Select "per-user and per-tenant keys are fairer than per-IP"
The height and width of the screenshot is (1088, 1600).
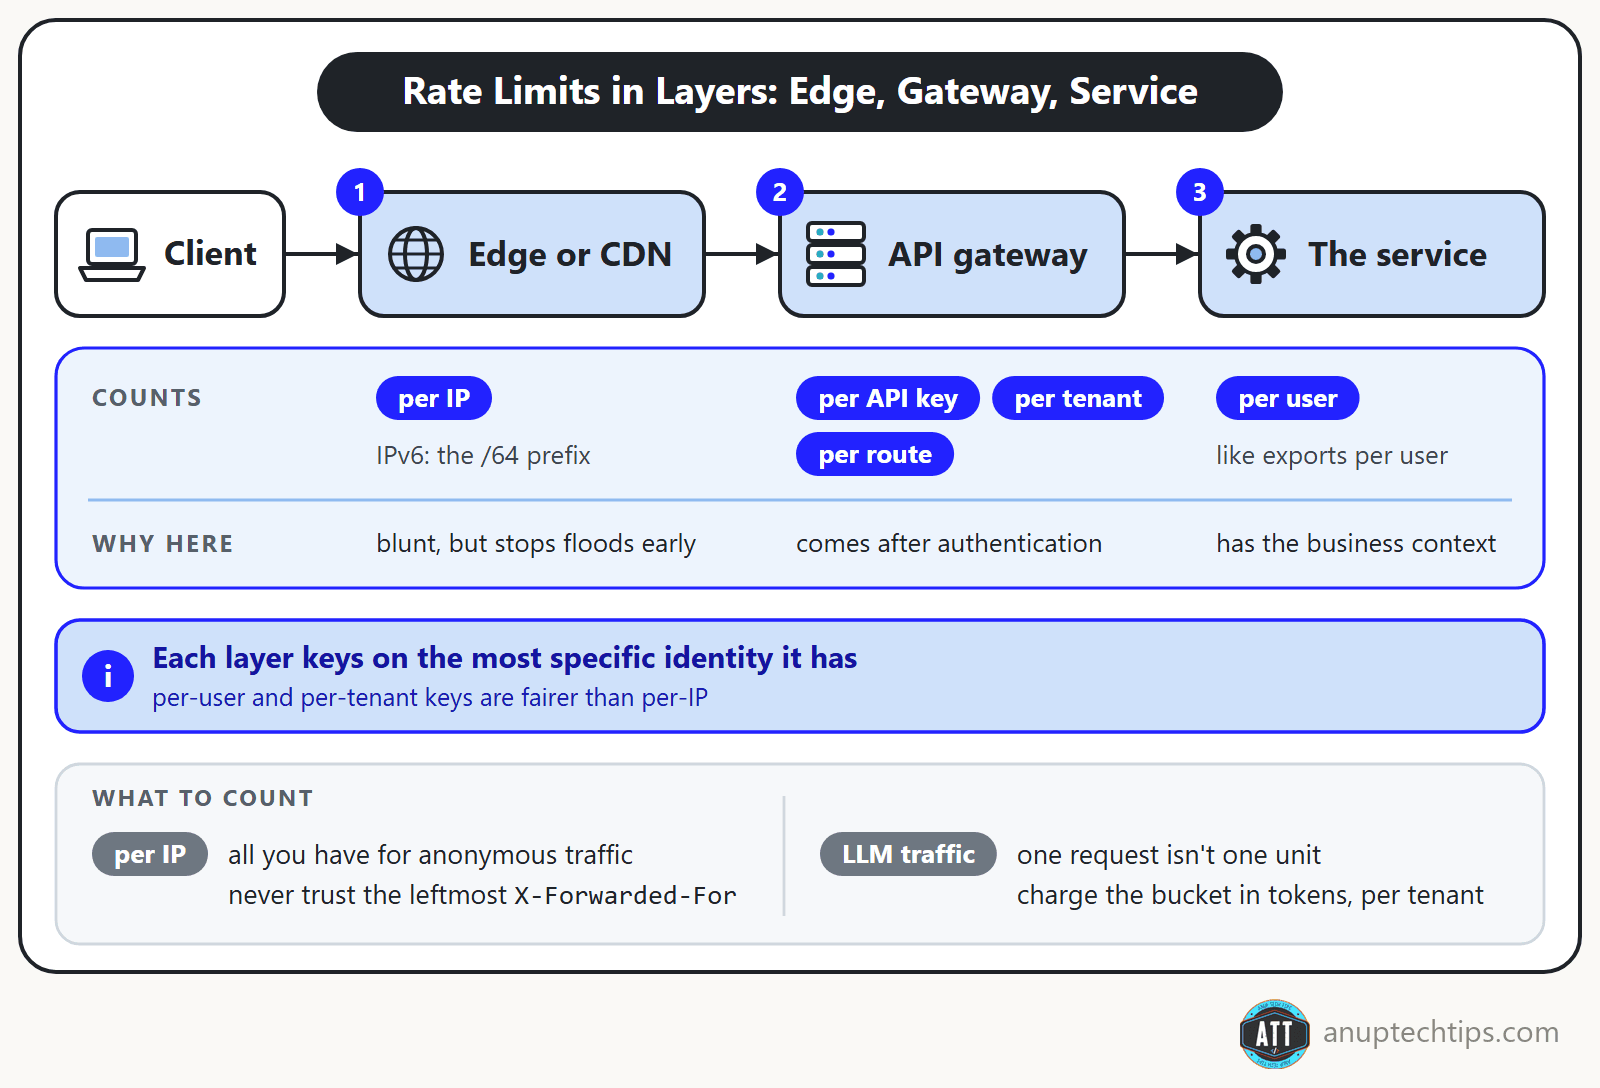pyautogui.click(x=430, y=698)
